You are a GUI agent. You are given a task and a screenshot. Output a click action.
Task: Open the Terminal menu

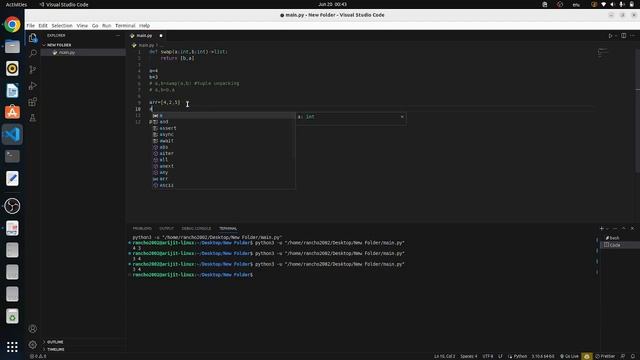point(125,25)
